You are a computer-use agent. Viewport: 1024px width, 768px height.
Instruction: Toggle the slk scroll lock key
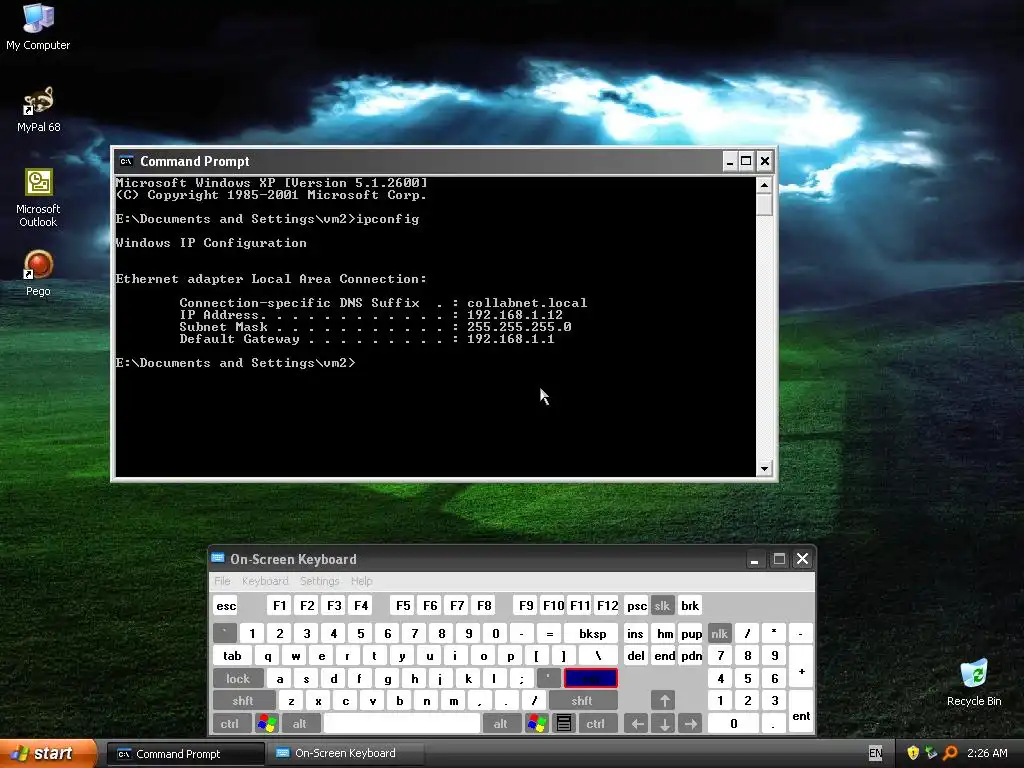(662, 605)
